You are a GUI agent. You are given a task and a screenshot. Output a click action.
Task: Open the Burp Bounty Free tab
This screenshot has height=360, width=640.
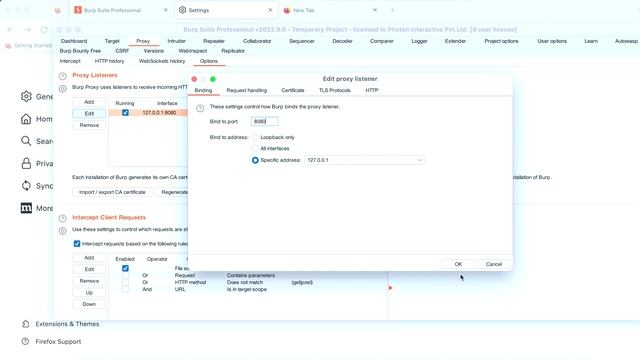pyautogui.click(x=80, y=51)
